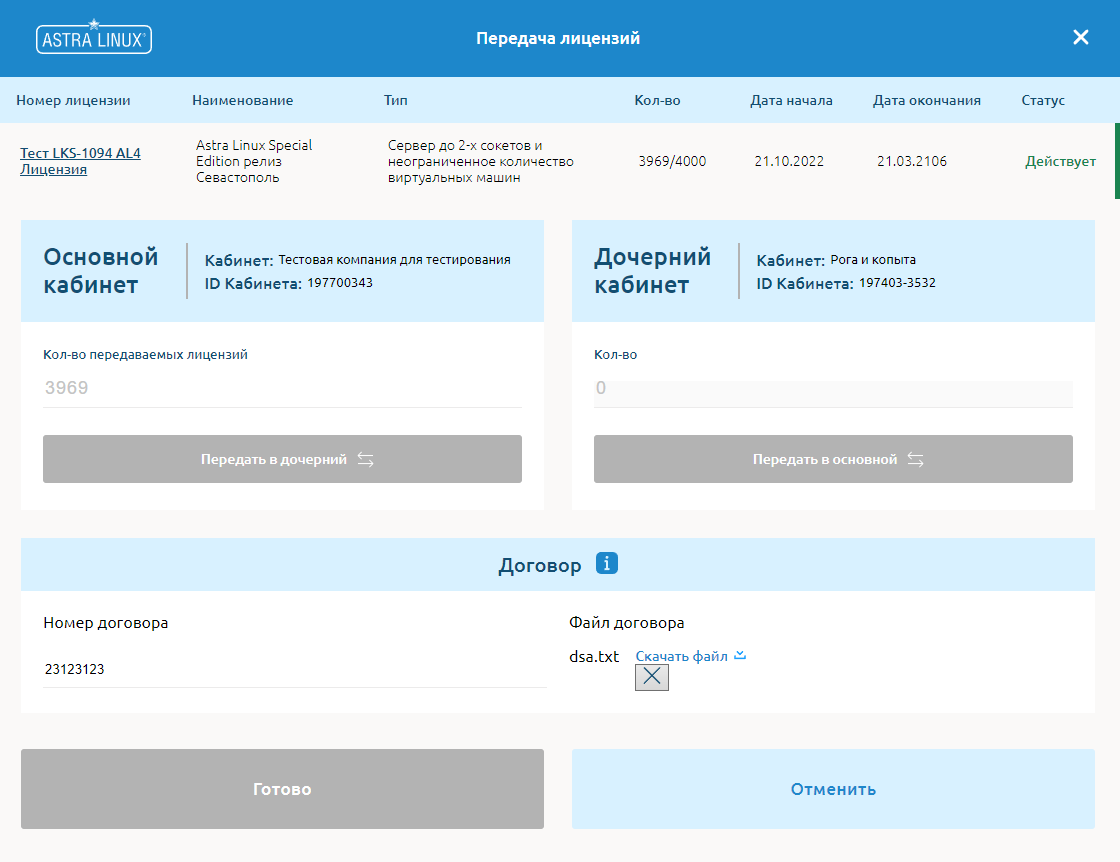Image resolution: width=1120 pixels, height=862 pixels.
Task: Click the Наименование column header
Action: pos(242,100)
